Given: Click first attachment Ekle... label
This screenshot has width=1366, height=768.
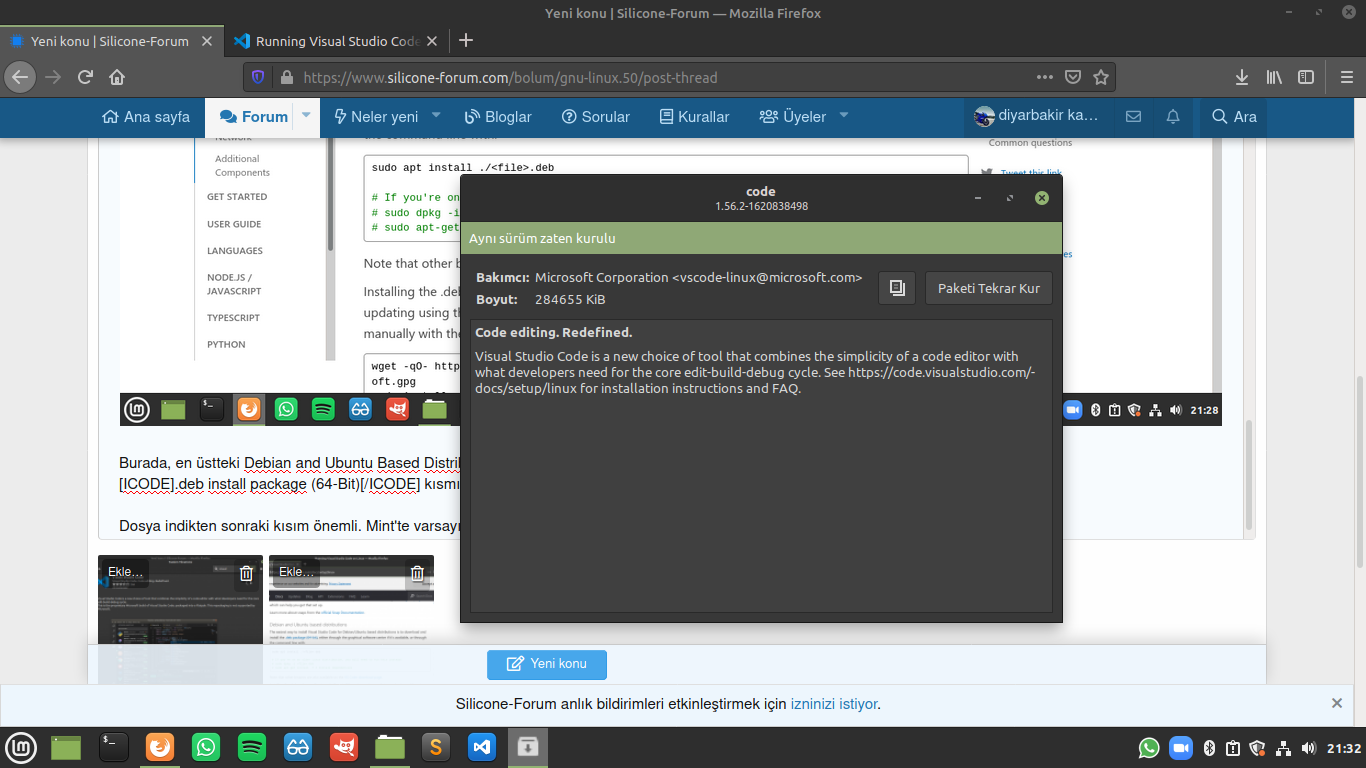Looking at the screenshot, I should (x=127, y=572).
